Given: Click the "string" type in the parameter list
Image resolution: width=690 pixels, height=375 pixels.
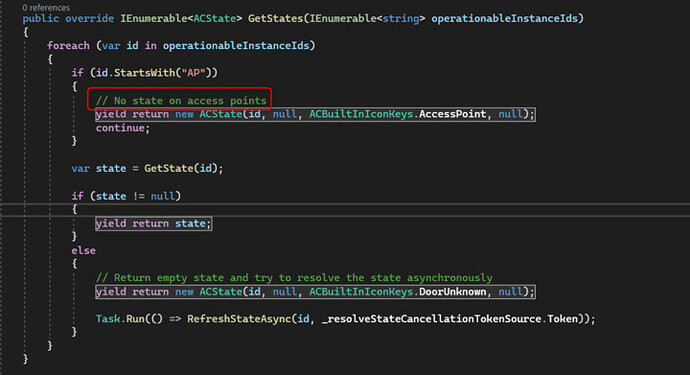Looking at the screenshot, I should click(401, 18).
